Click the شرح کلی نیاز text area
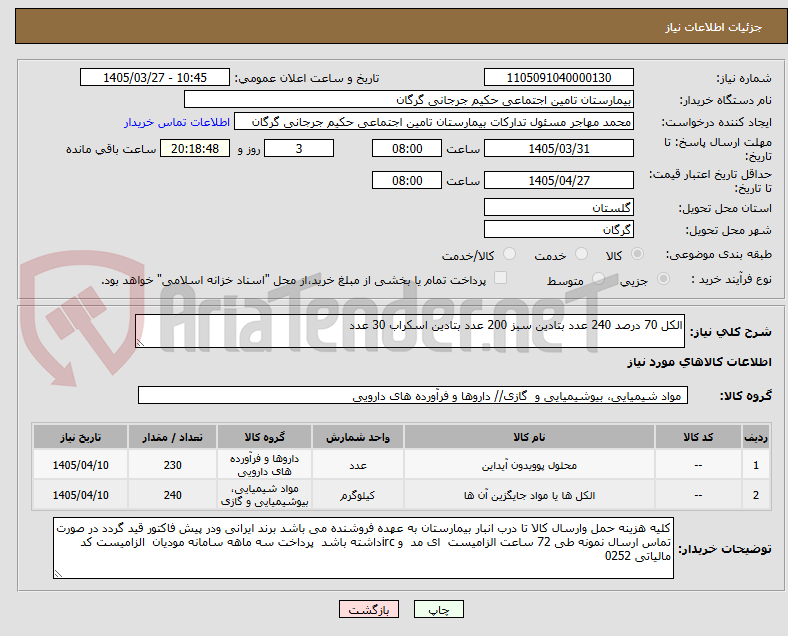The width and height of the screenshot is (788, 636). (x=410, y=331)
